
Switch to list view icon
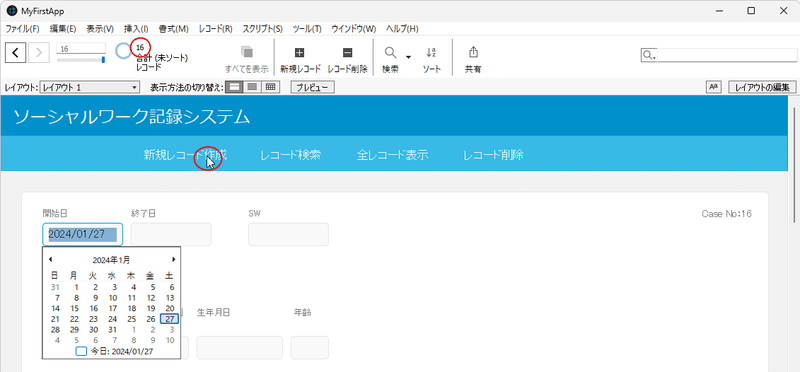click(252, 87)
